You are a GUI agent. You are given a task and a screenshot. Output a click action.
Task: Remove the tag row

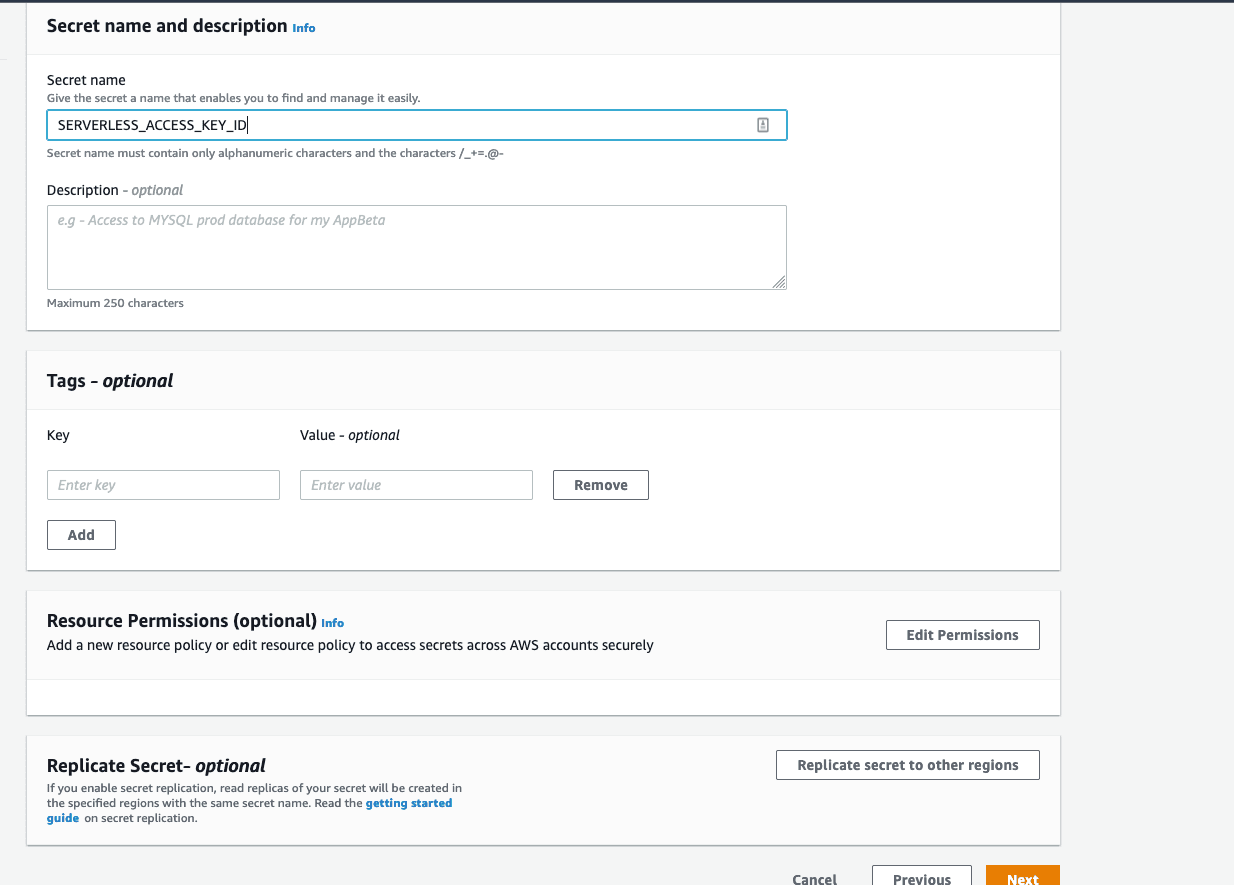point(601,485)
